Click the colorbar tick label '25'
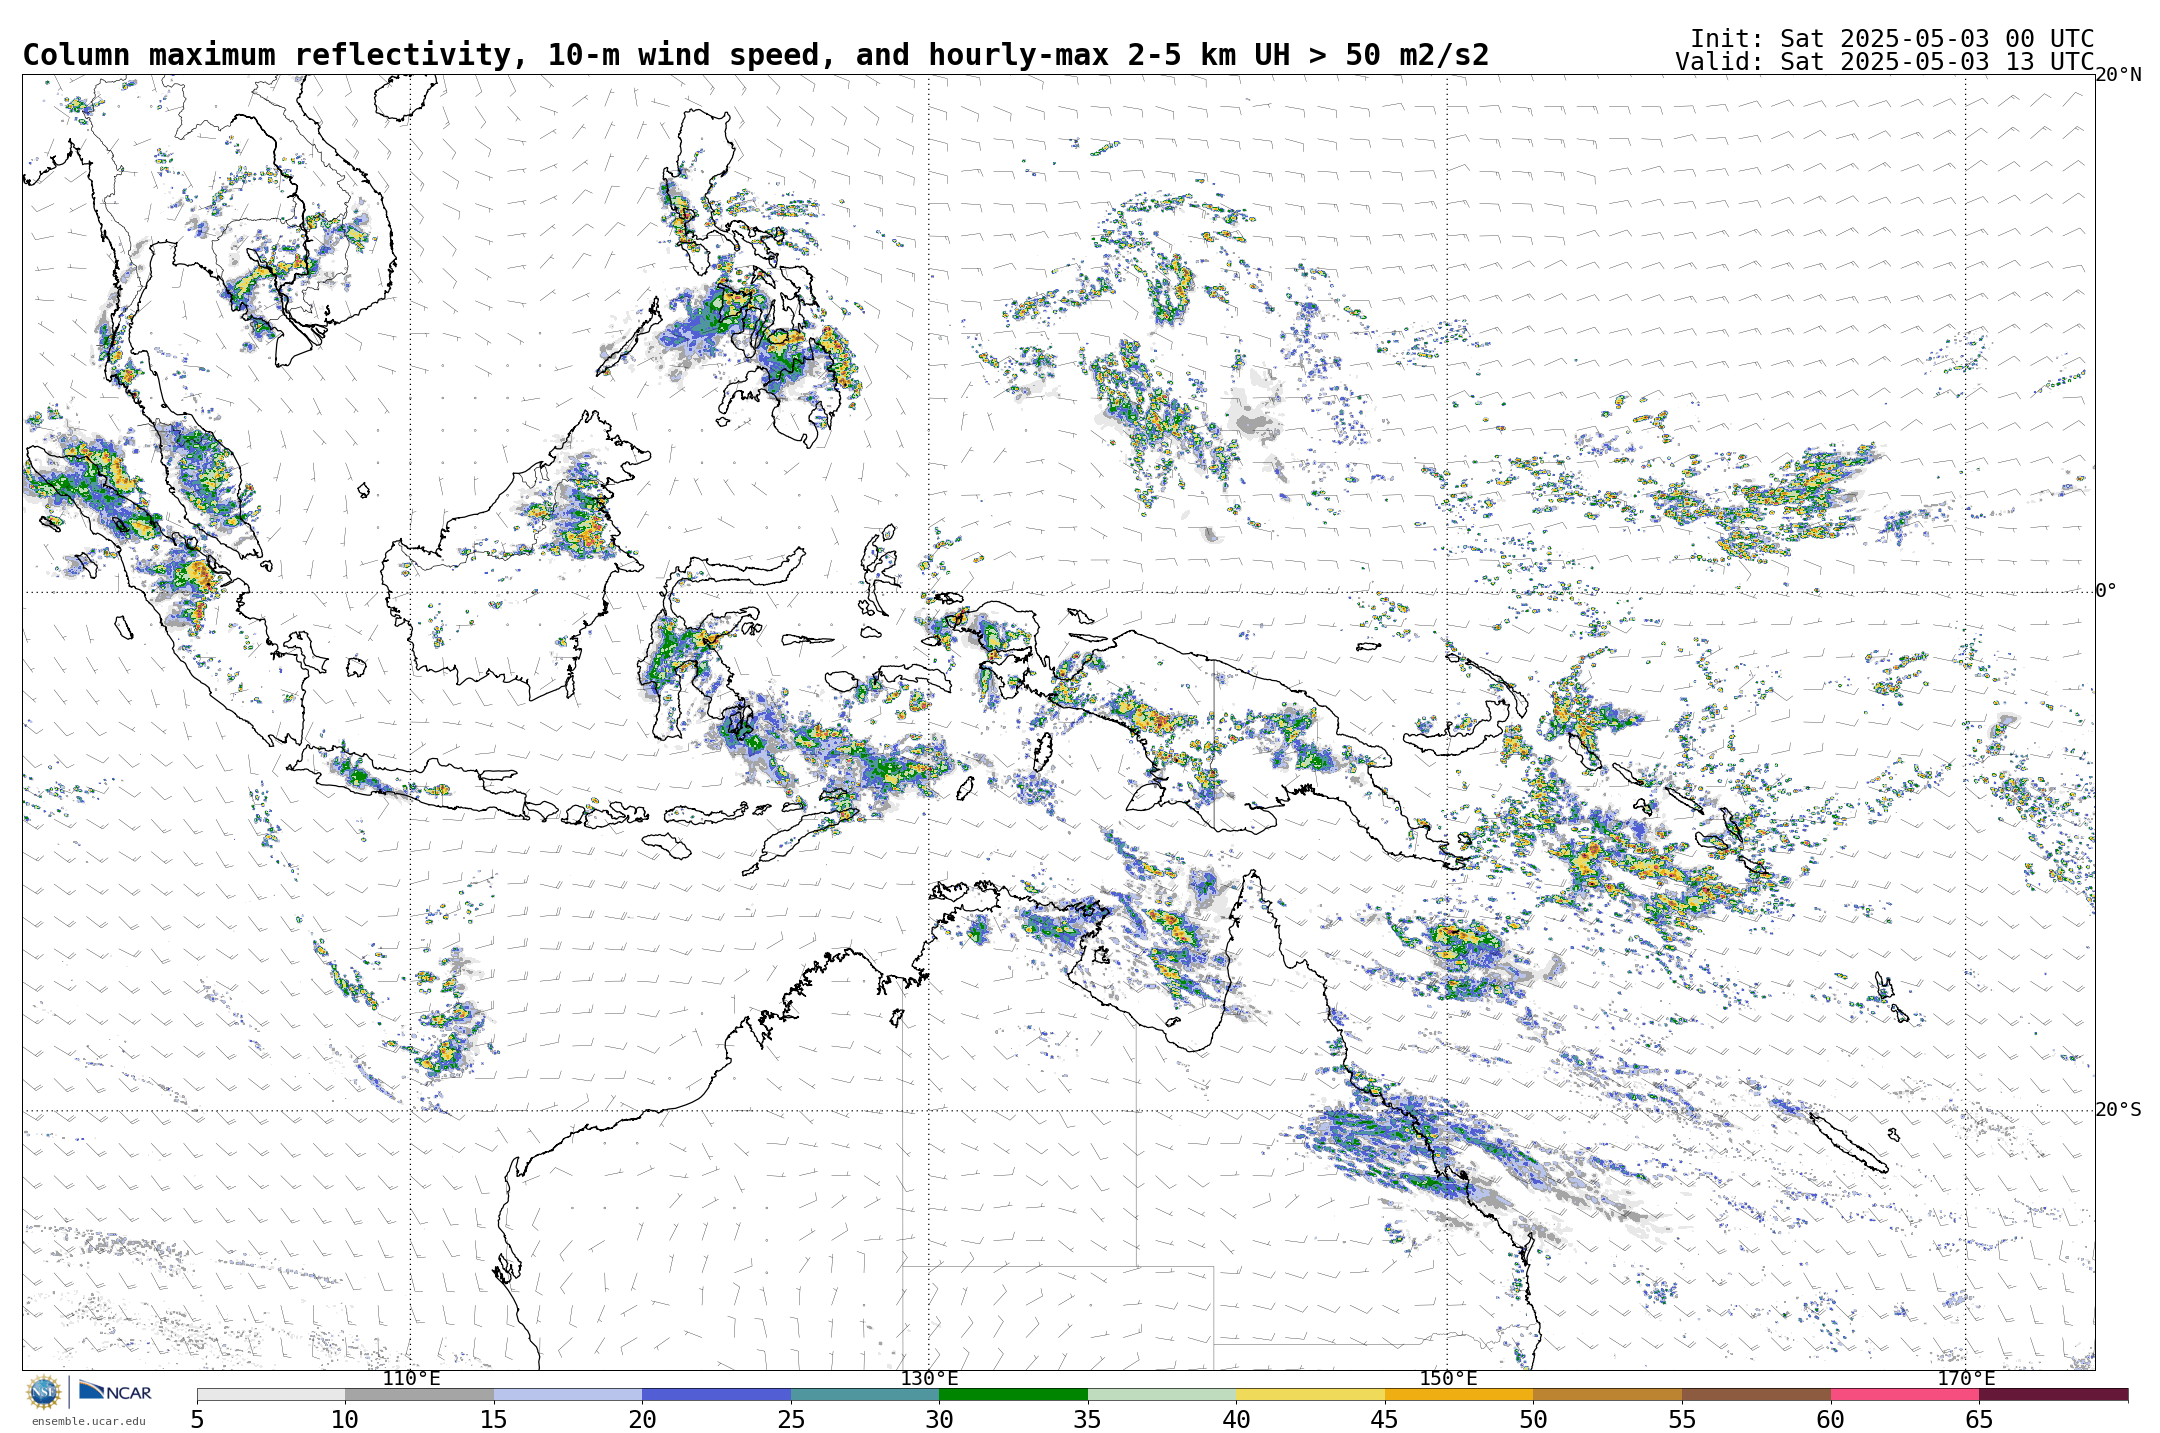Screen dimensions: 2160x1433 [x=791, y=1420]
